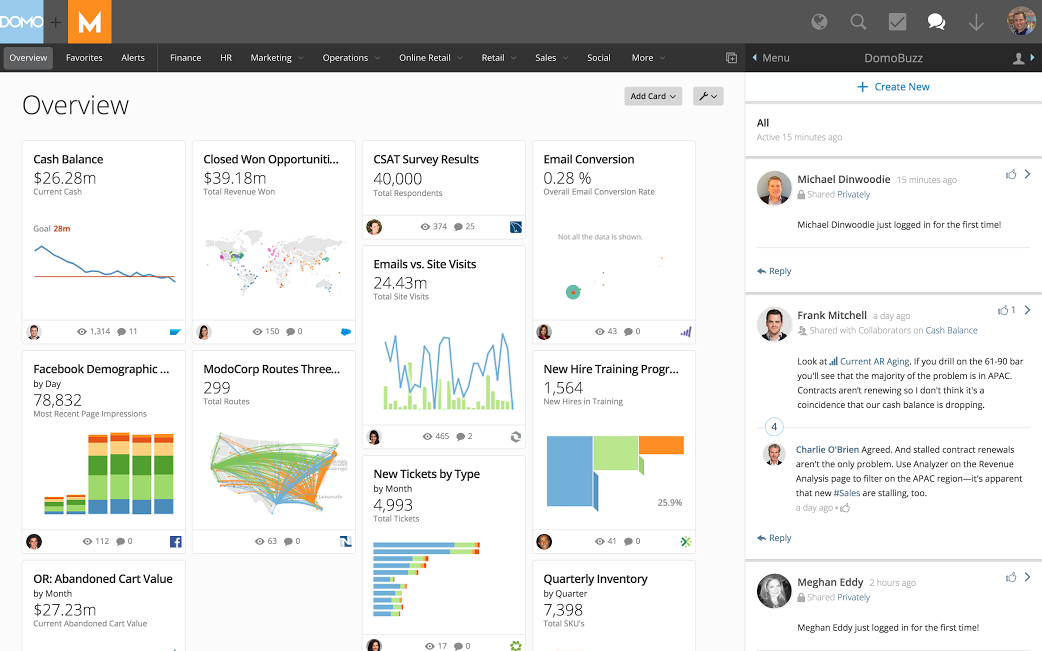Open the Cash Balance link in Buzz
The width and height of the screenshot is (1042, 651).
[951, 330]
